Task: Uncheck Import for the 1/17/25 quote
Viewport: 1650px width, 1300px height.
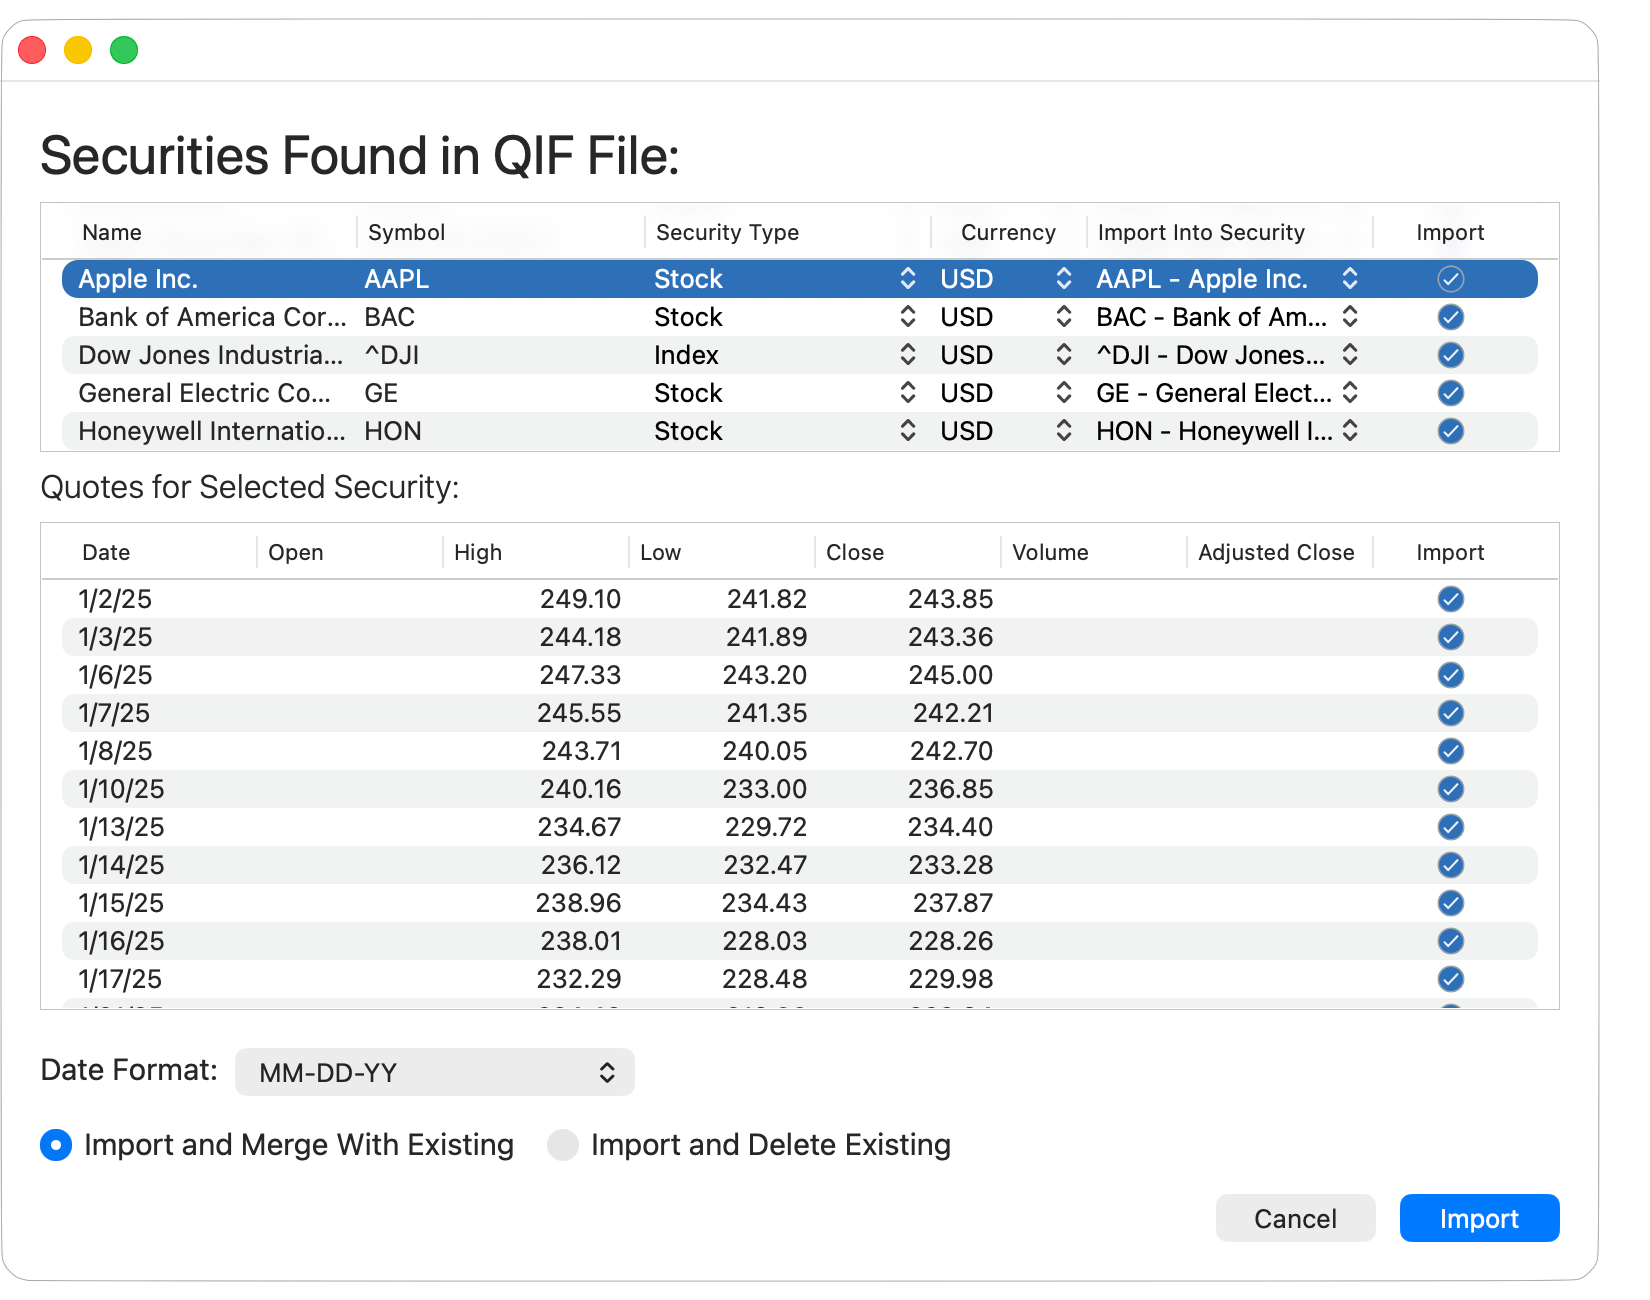Action: (x=1451, y=979)
